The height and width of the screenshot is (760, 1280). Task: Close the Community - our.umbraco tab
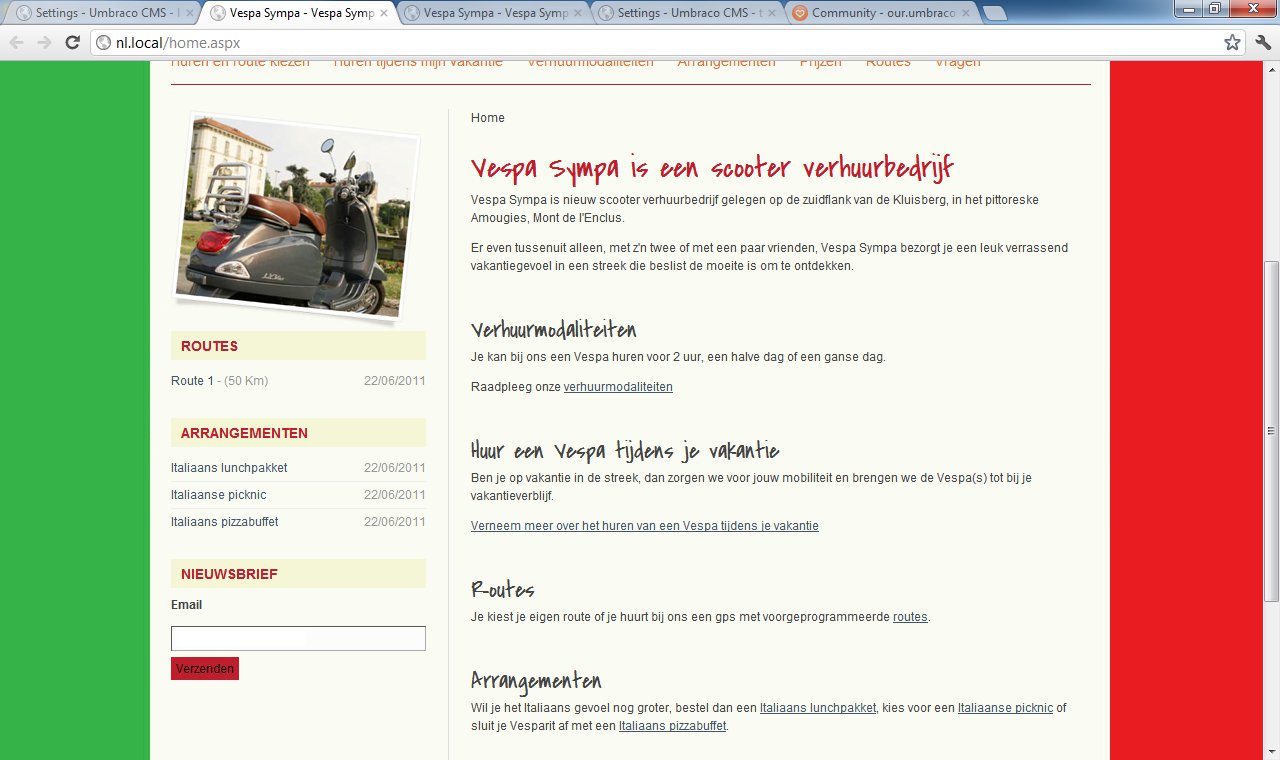(966, 14)
